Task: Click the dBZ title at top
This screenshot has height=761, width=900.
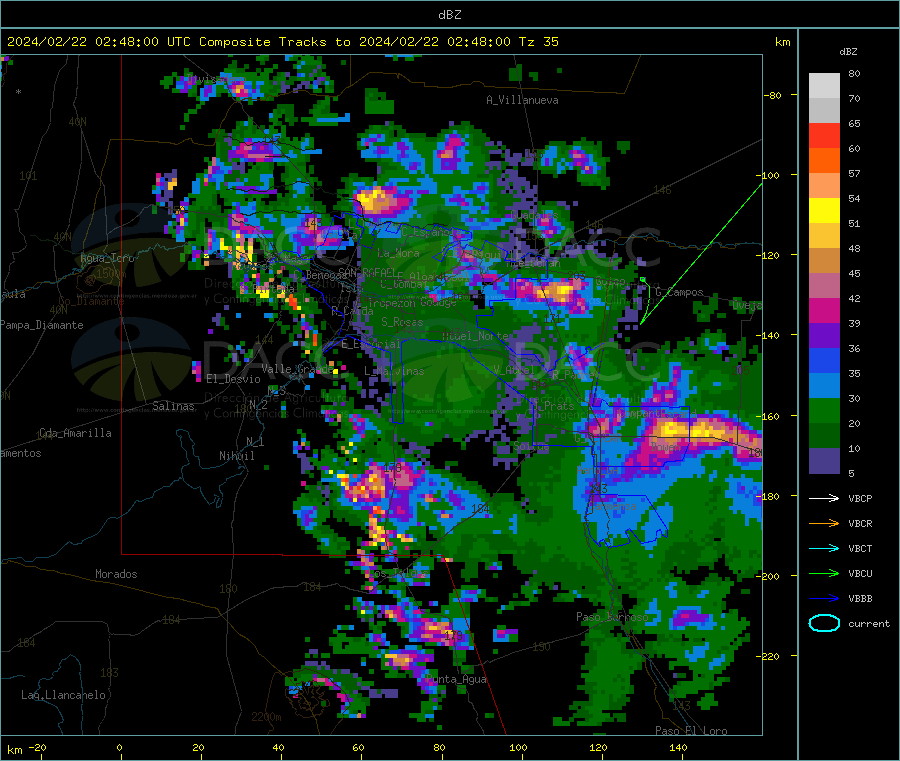Action: (449, 15)
